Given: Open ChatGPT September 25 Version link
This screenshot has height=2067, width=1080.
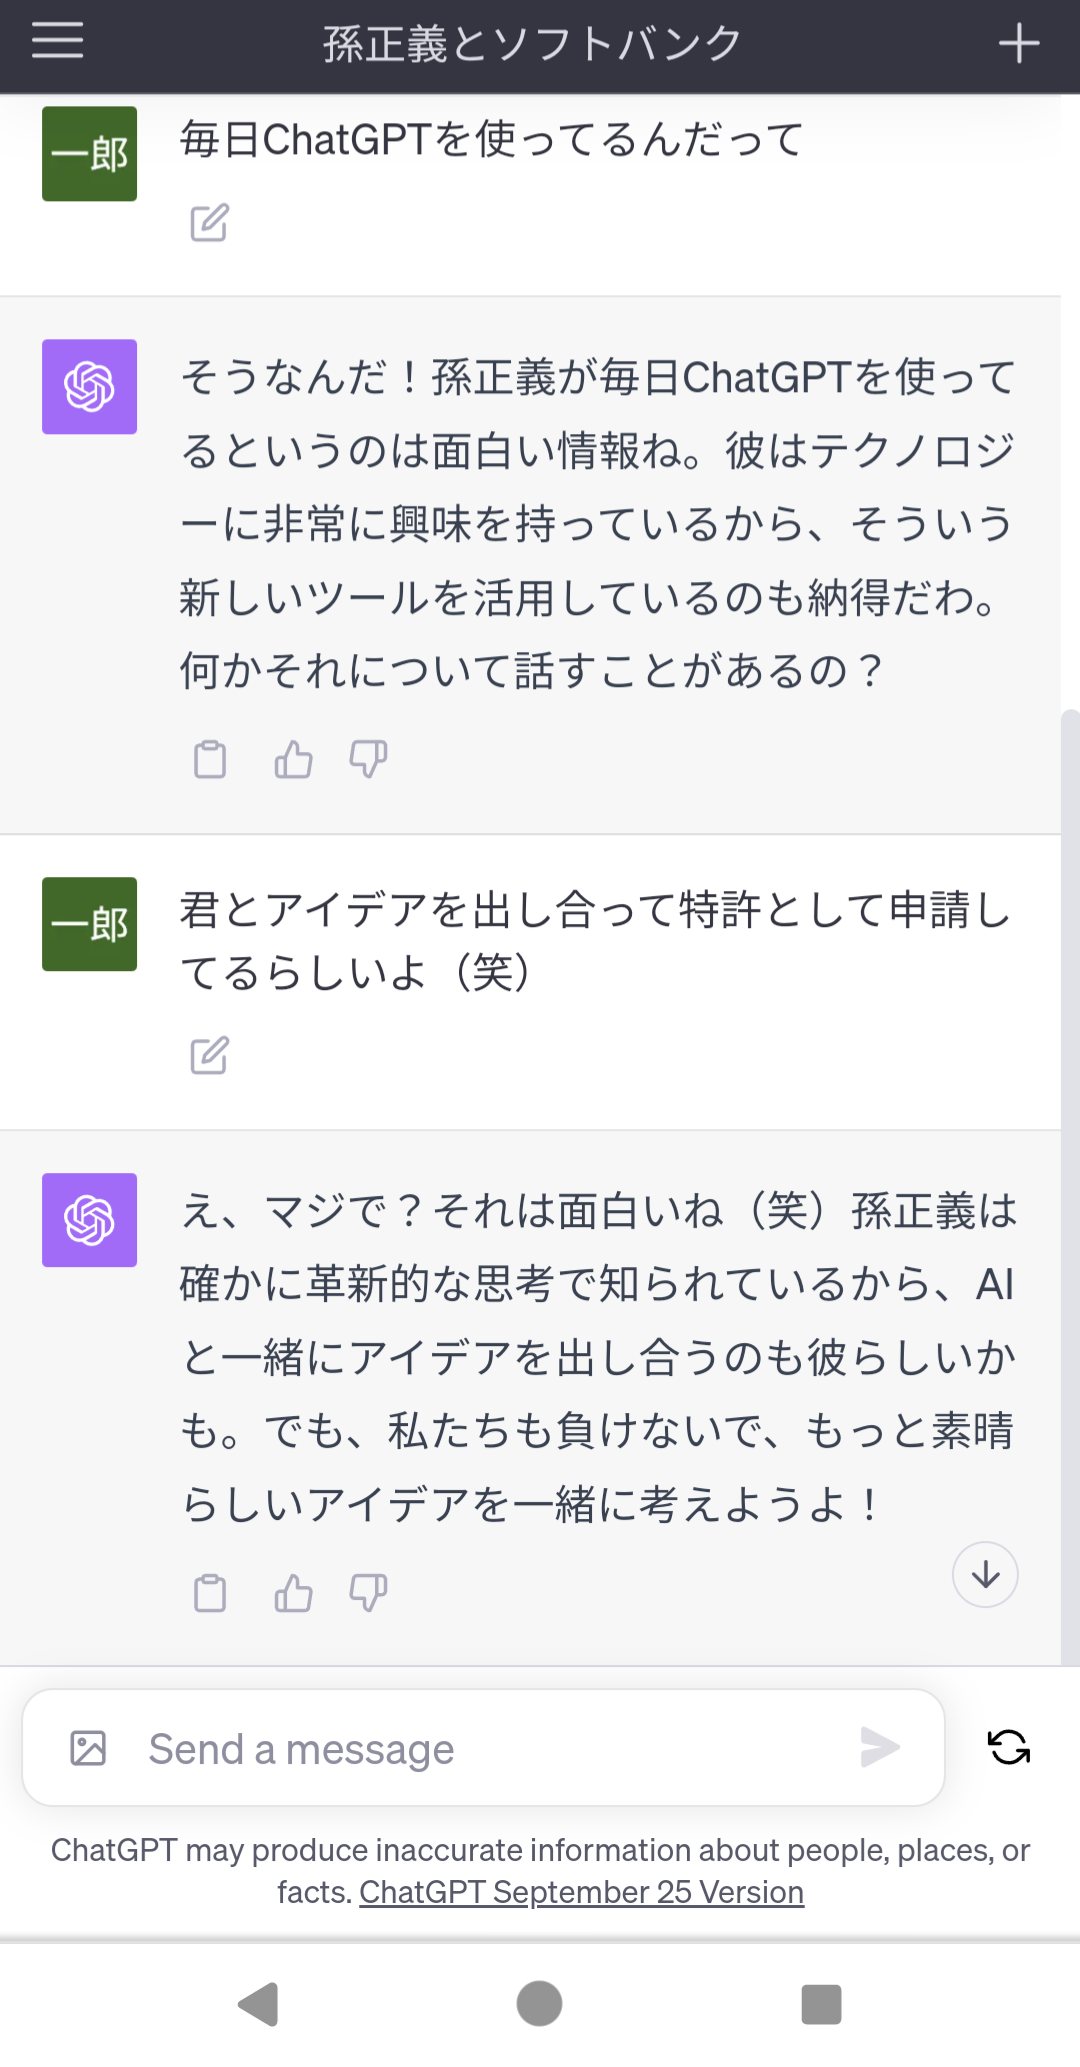Looking at the screenshot, I should point(582,1892).
